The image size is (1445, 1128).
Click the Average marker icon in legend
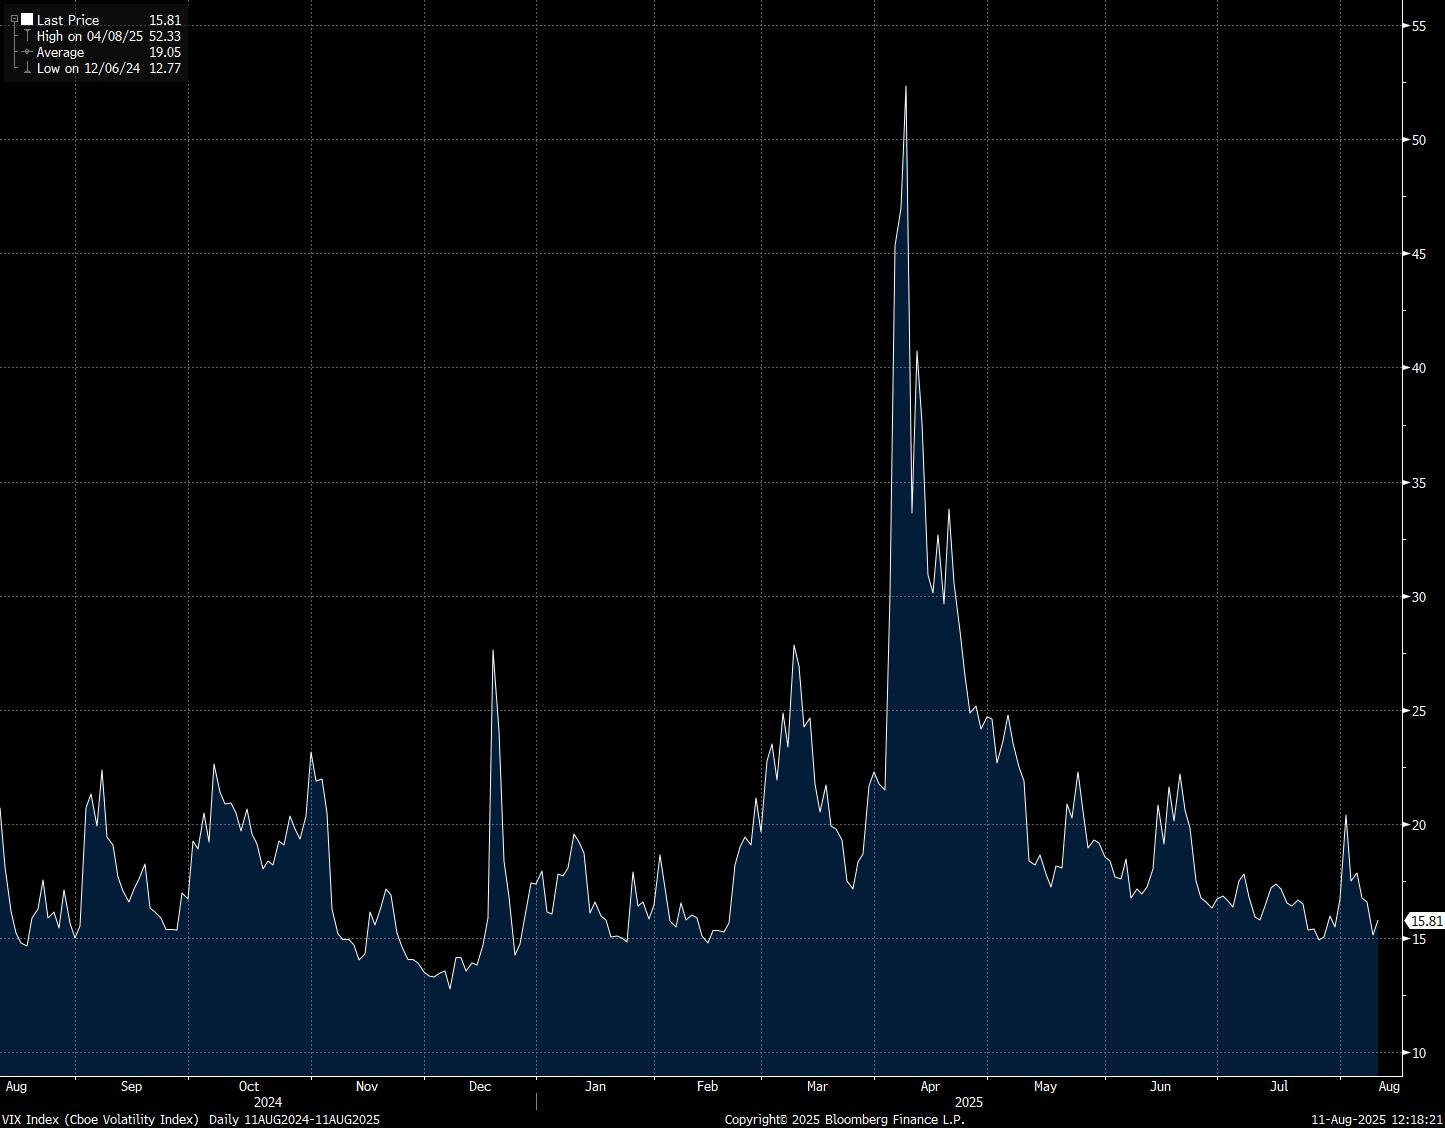click(x=27, y=52)
